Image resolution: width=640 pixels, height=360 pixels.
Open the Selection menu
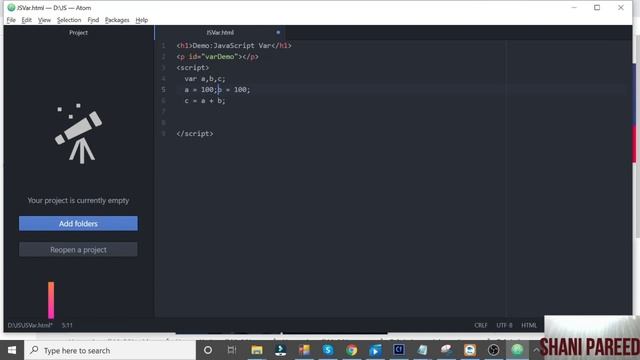(x=69, y=20)
